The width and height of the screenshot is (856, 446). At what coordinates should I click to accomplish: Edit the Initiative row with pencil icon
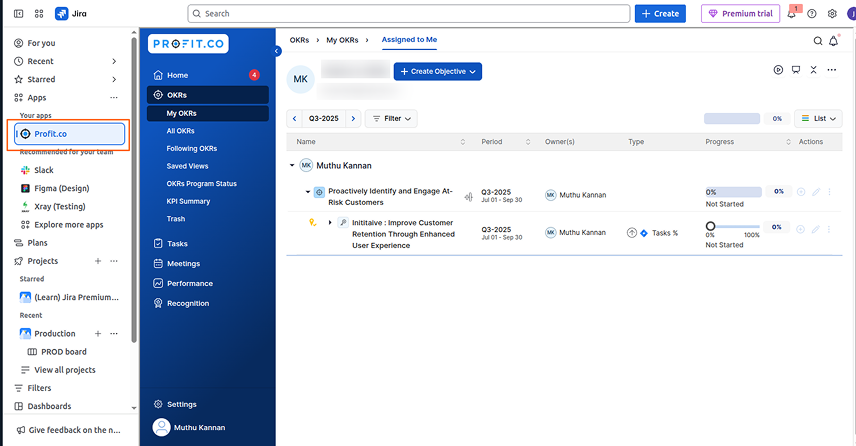[x=816, y=229]
